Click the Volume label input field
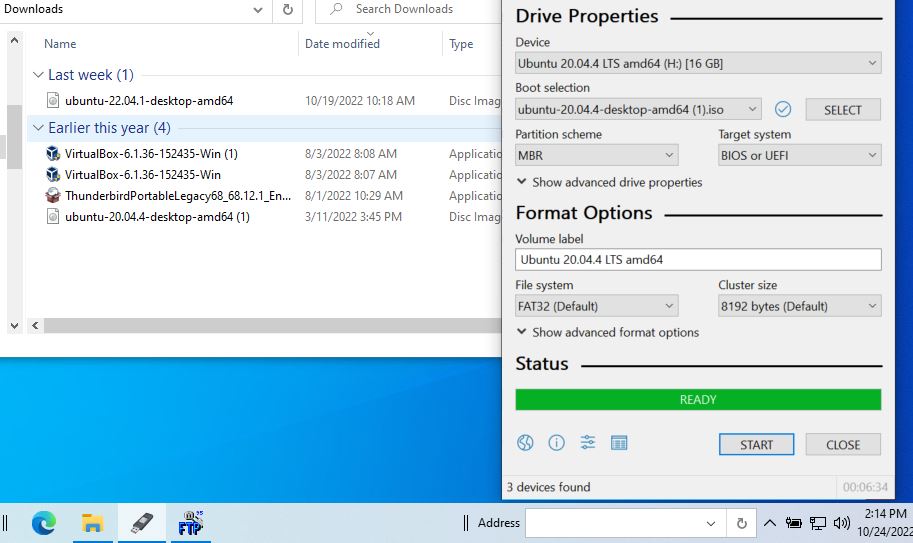 click(x=698, y=260)
